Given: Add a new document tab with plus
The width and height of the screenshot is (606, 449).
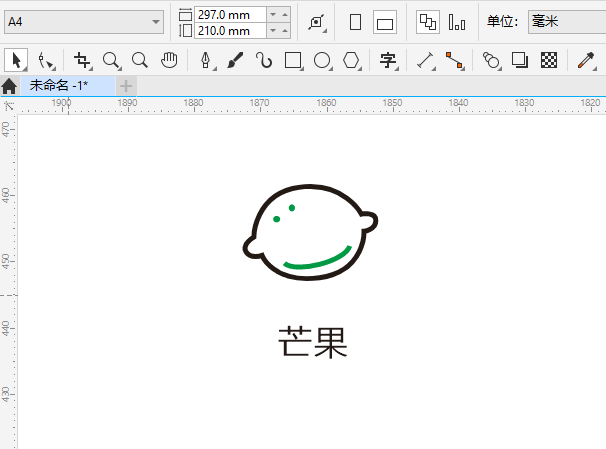Looking at the screenshot, I should point(126,86).
